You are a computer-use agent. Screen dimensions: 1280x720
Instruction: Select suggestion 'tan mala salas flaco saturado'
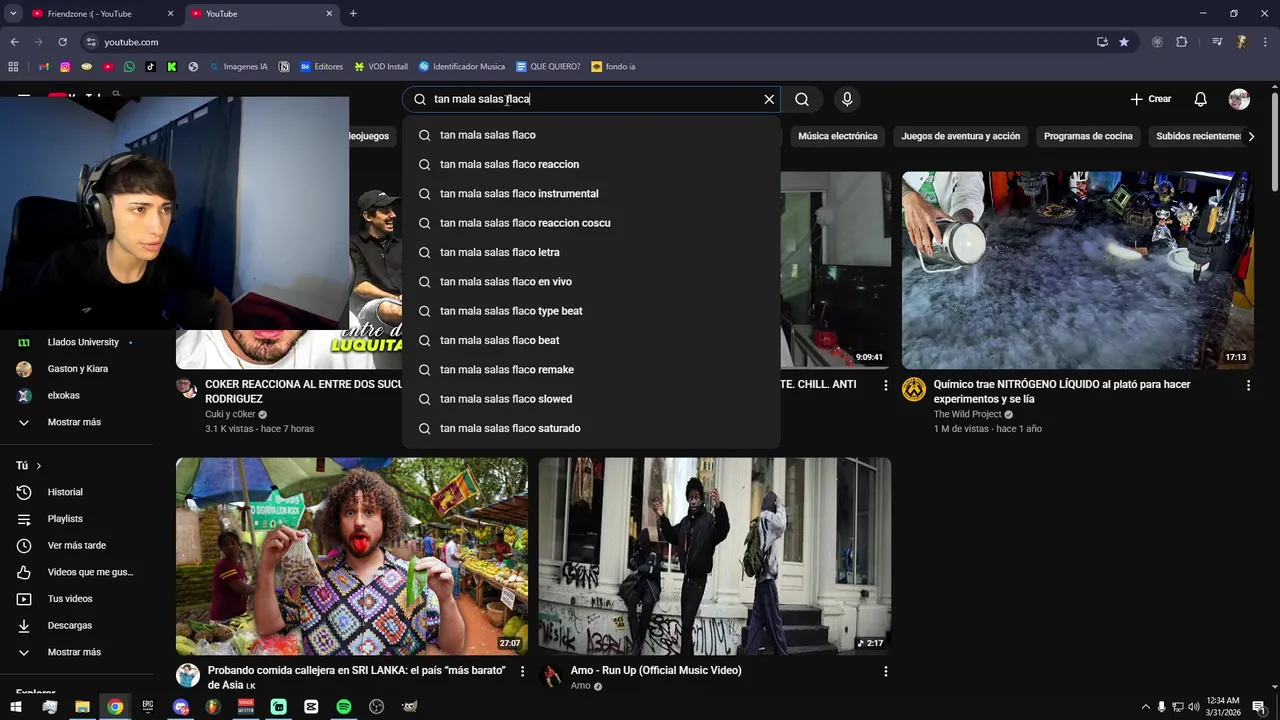tap(591, 428)
